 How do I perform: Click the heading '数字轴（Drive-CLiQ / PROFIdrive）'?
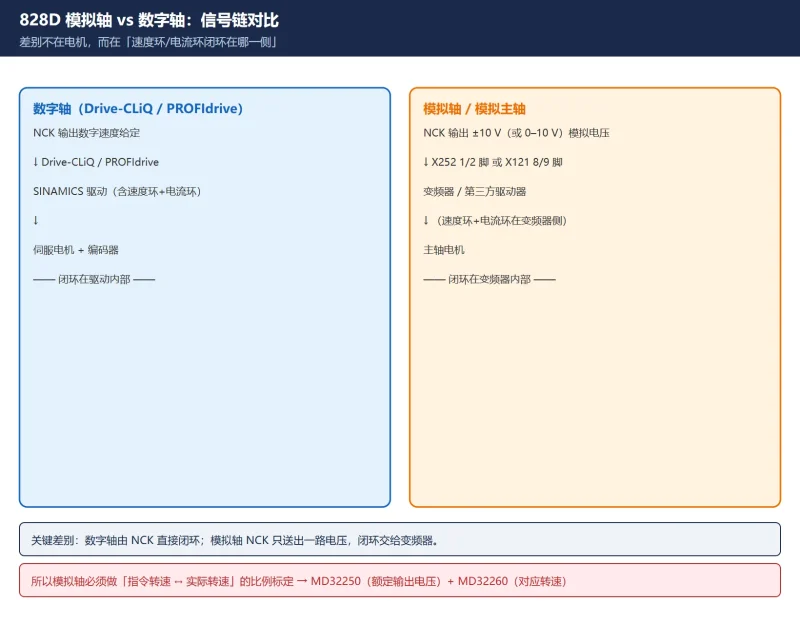138,109
